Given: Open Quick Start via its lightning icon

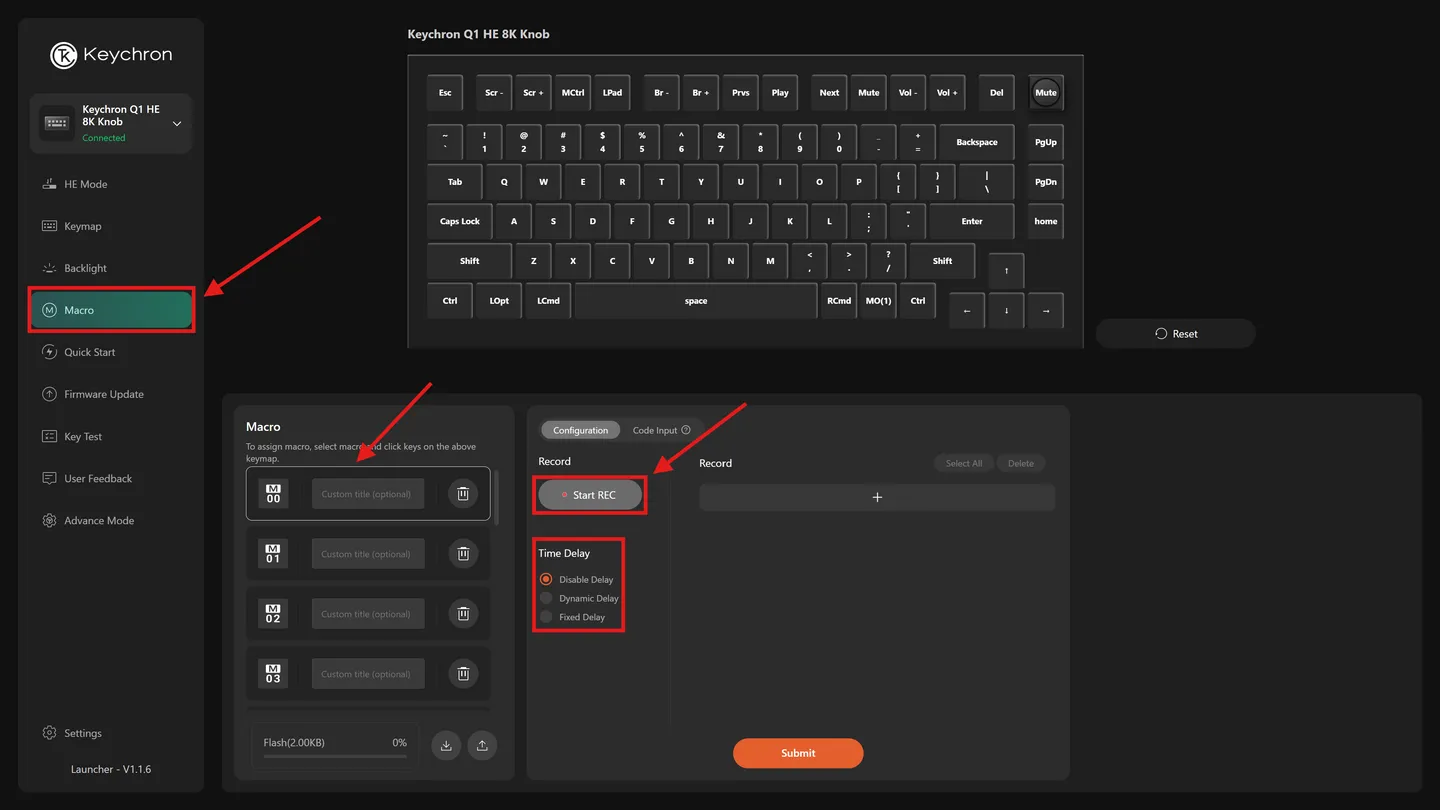Looking at the screenshot, I should pyautogui.click(x=49, y=352).
